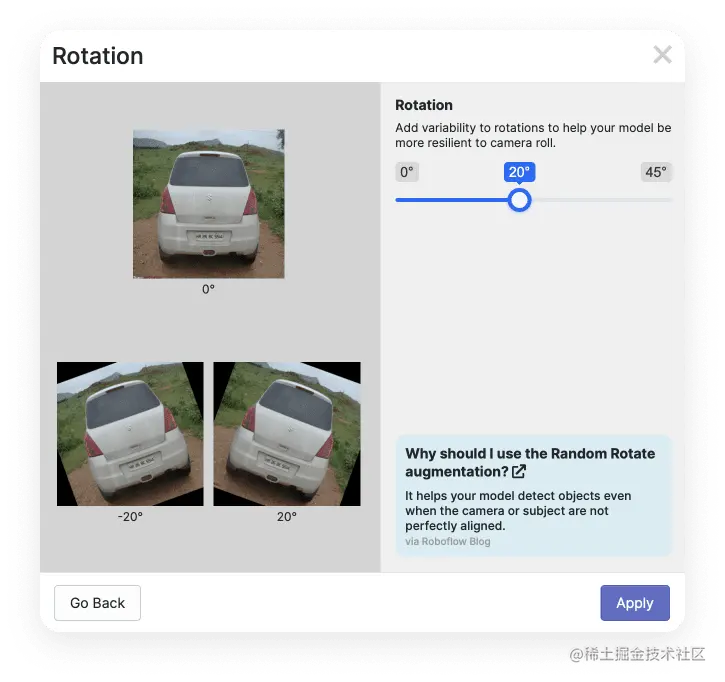Viewport: 725px width, 682px height.
Task: Open the Random Rotate augmentation link
Action: coord(530,462)
